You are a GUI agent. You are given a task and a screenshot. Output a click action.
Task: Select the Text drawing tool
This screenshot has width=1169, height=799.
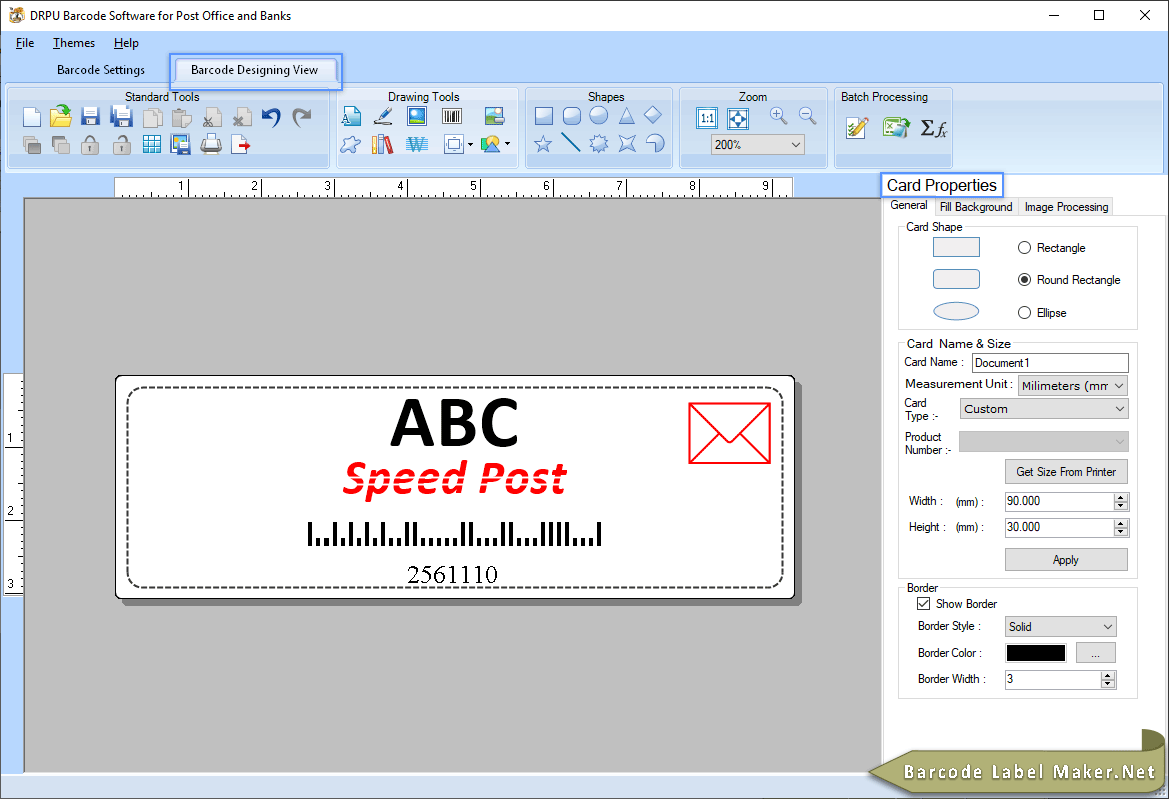click(x=351, y=116)
